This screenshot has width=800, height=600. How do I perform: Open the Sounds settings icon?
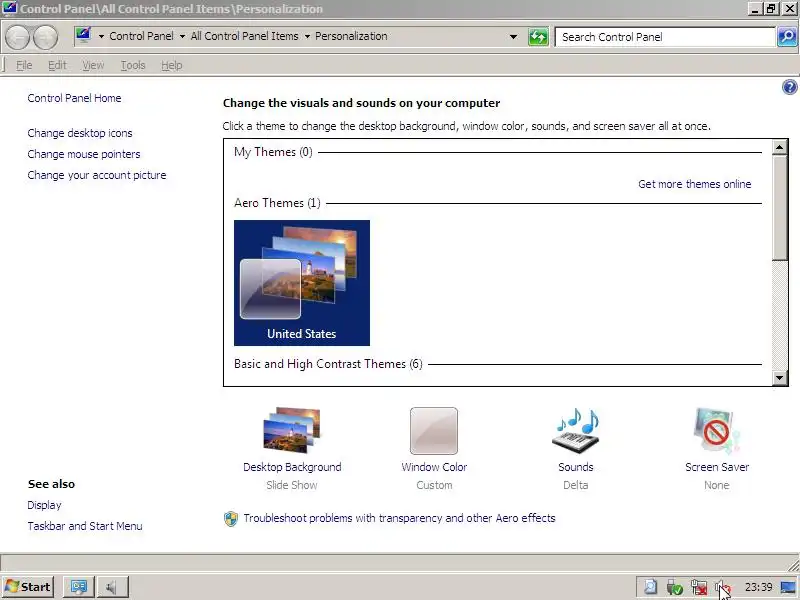click(x=576, y=431)
